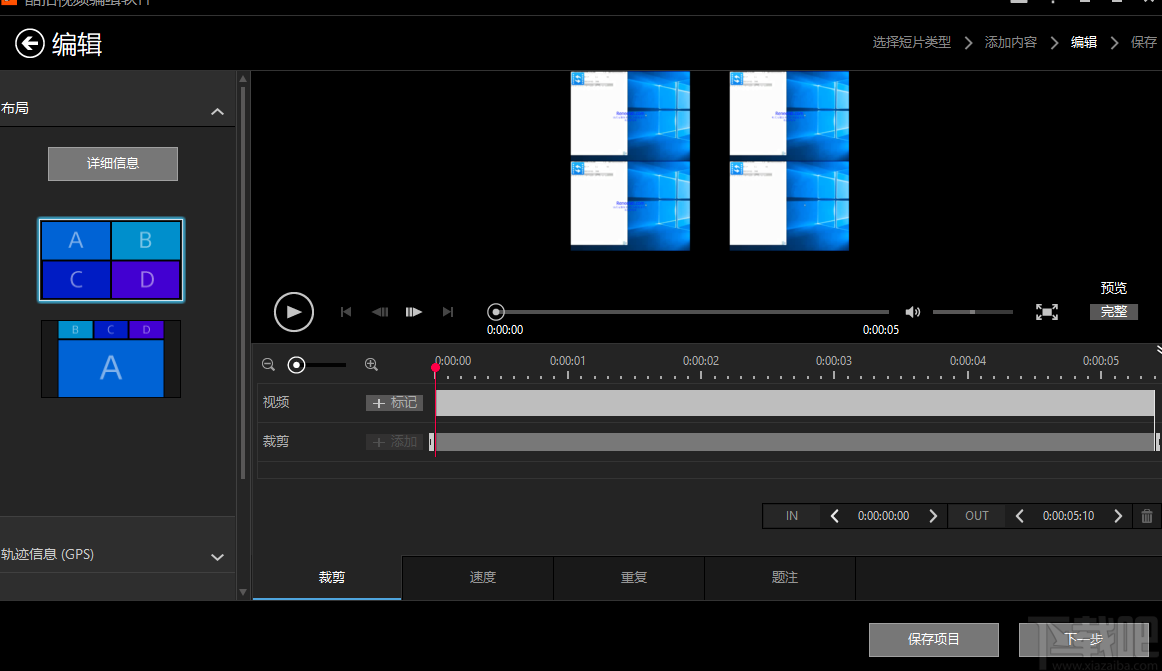Select the step-forward frame icon
This screenshot has height=671, width=1162.
tap(413, 311)
